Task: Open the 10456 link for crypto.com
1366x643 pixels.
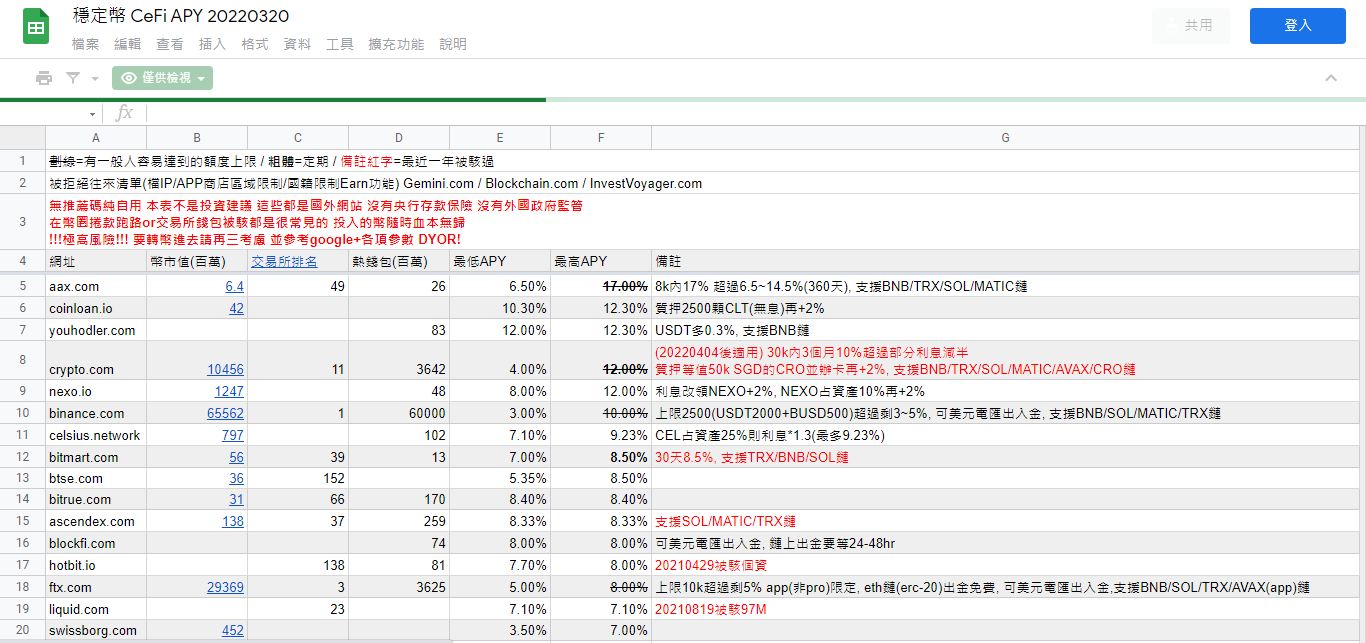Action: (x=225, y=369)
